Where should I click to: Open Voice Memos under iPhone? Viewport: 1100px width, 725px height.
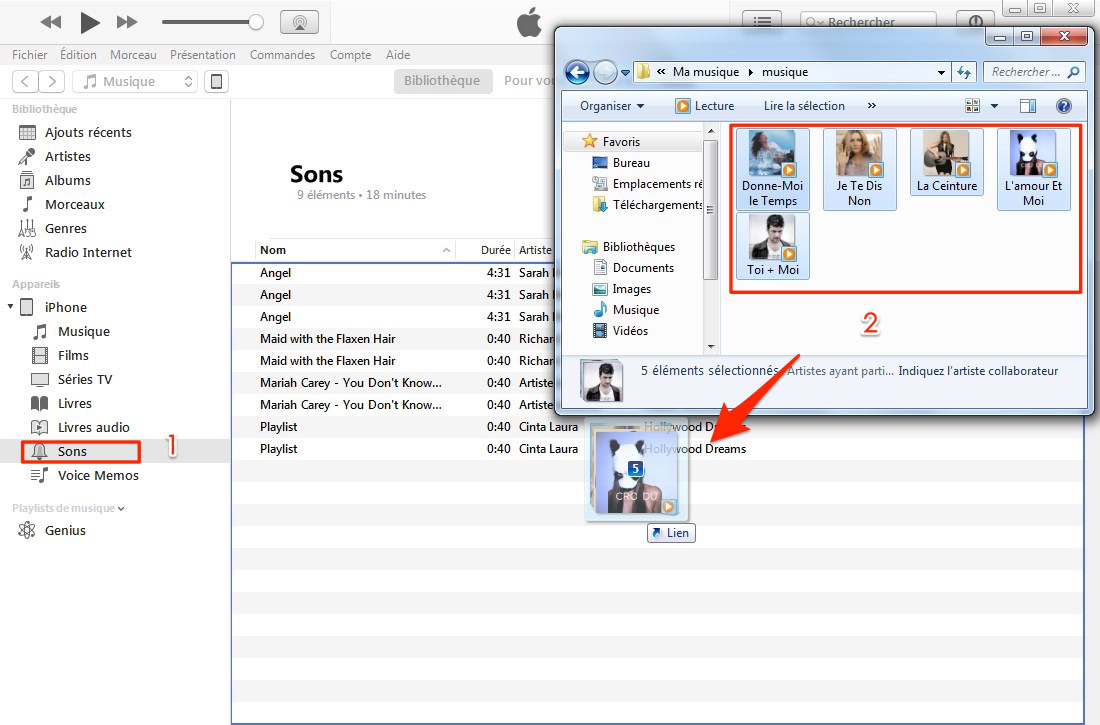tap(98, 475)
